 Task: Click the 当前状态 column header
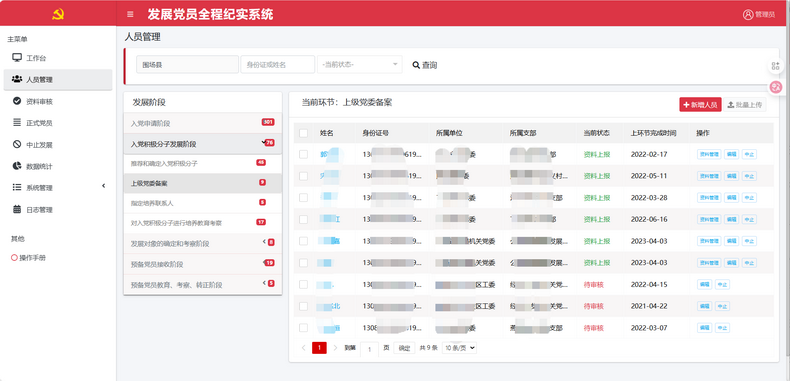click(597, 133)
